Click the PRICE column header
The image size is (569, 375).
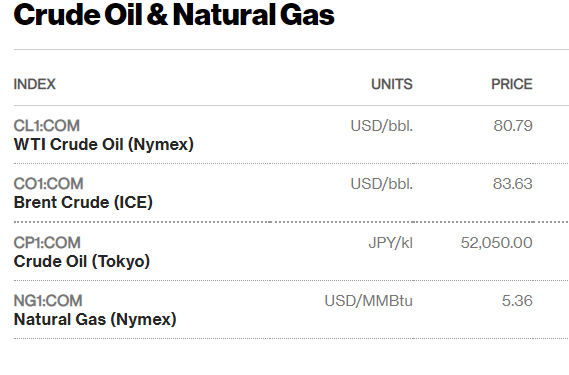pos(512,84)
